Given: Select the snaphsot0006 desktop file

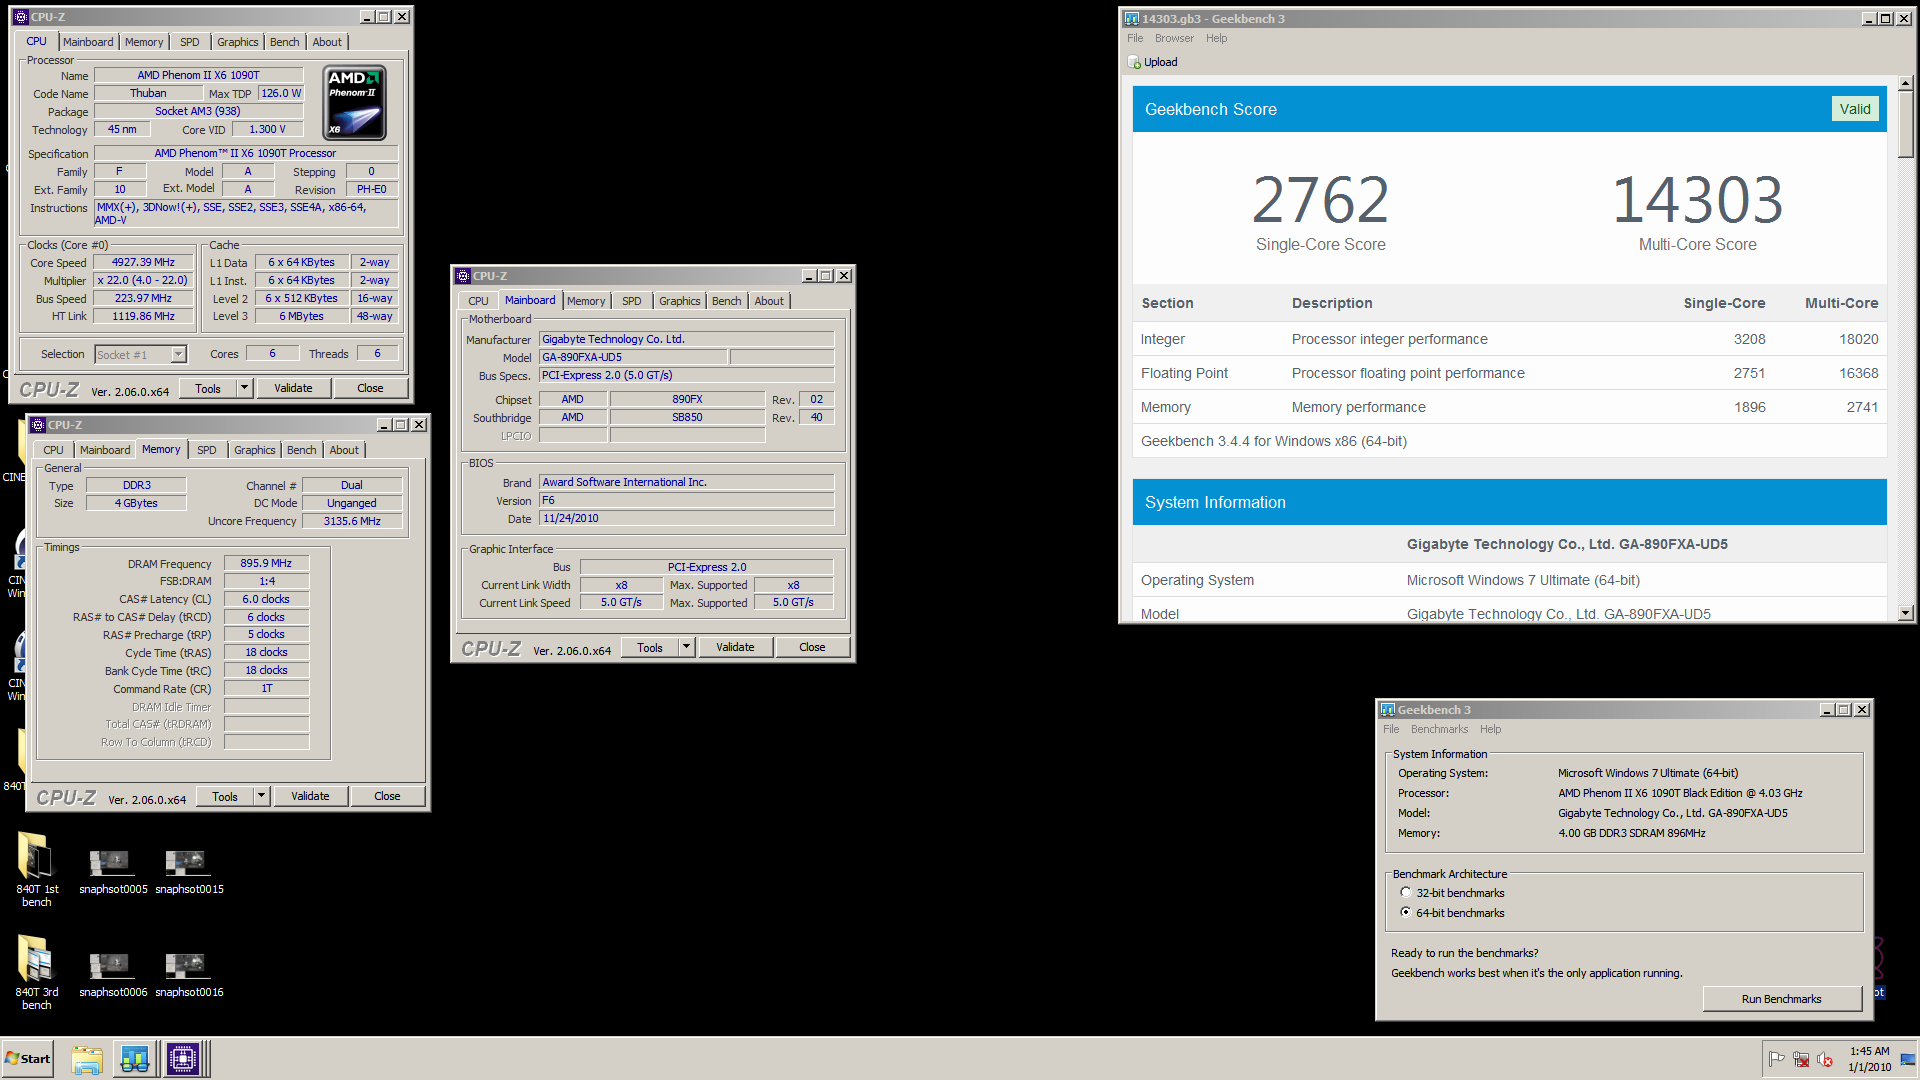Looking at the screenshot, I should pos(113,975).
